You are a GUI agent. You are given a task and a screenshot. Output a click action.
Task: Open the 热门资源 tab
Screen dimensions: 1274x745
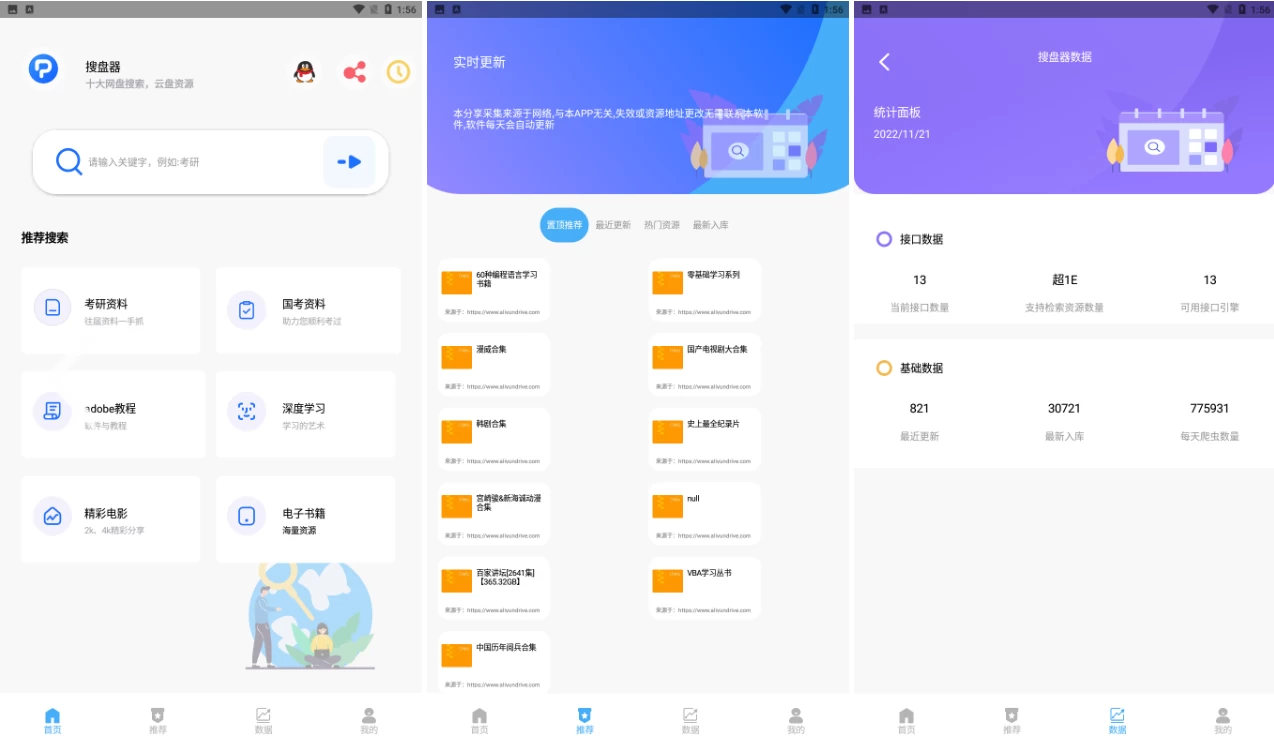click(662, 225)
